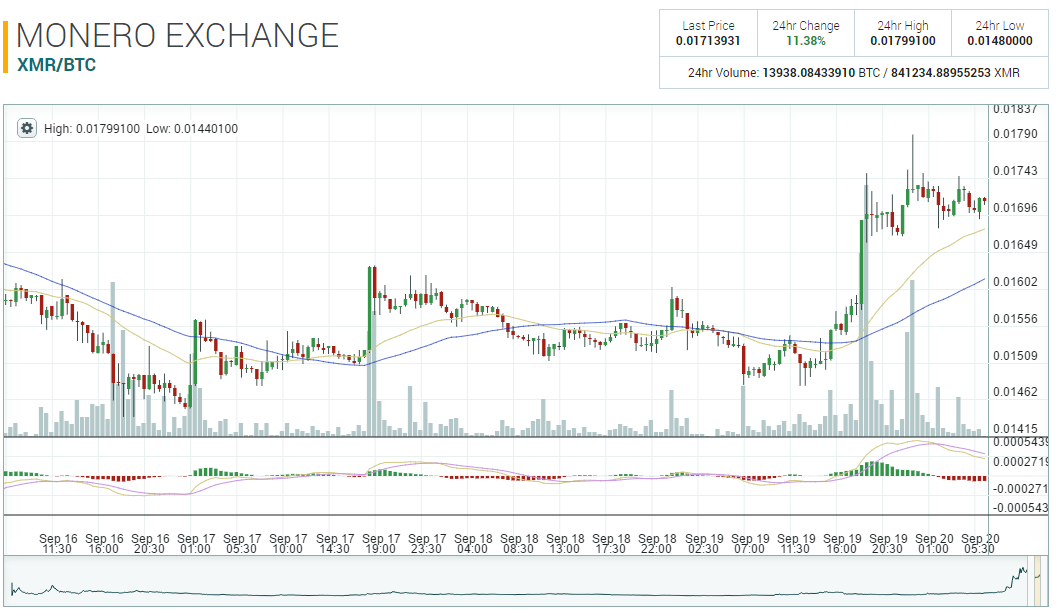Click the Last Price stat box
The image size is (1056, 612).
pyautogui.click(x=708, y=33)
